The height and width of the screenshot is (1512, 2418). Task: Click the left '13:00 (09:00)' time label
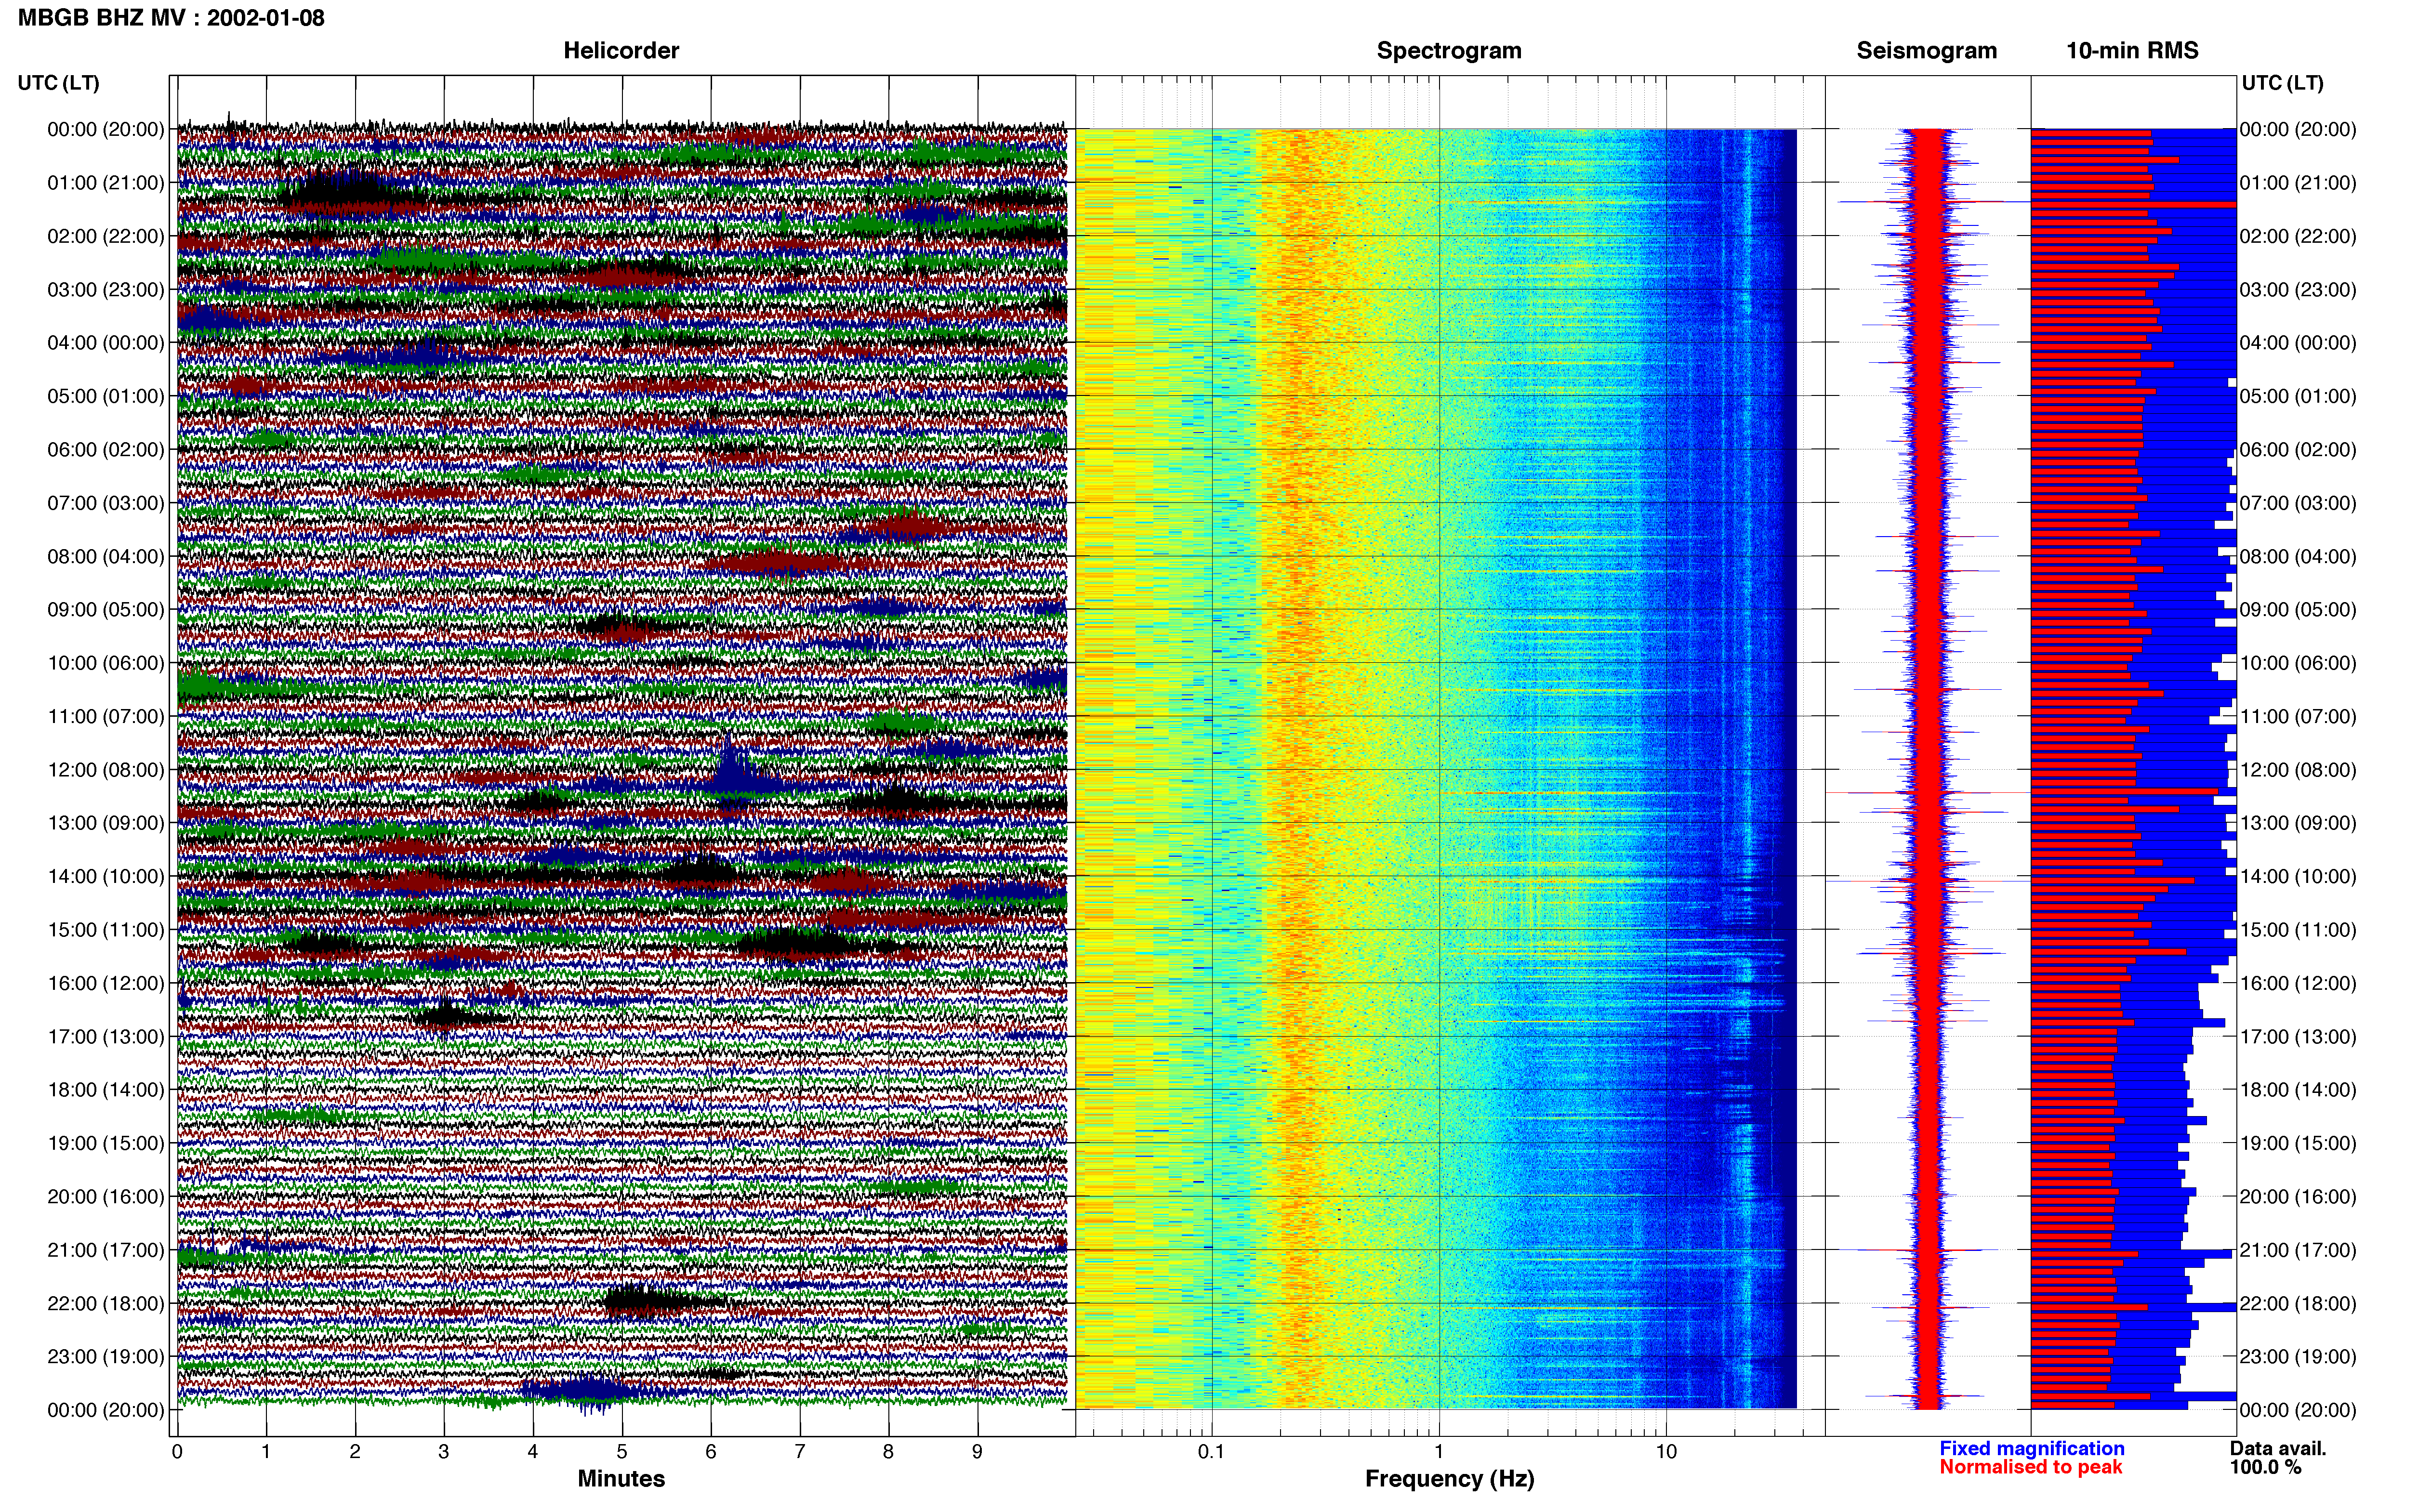pos(106,822)
